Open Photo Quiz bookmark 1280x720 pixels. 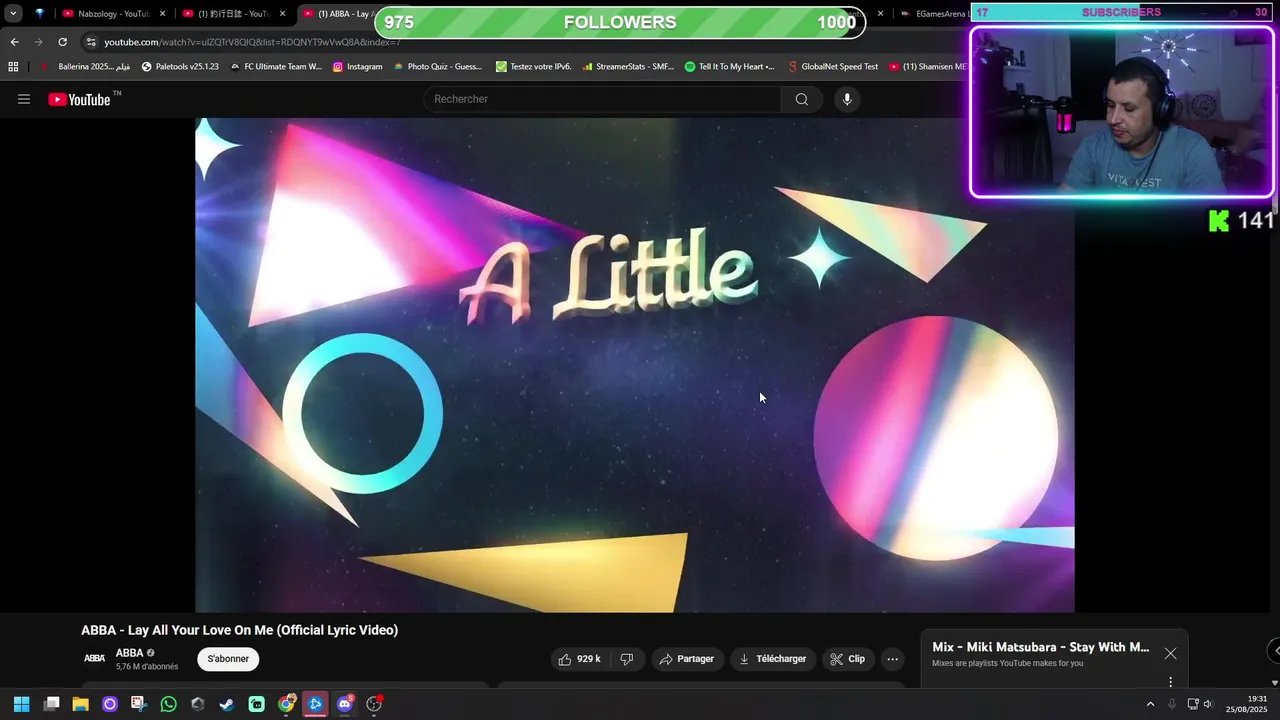[x=438, y=67]
